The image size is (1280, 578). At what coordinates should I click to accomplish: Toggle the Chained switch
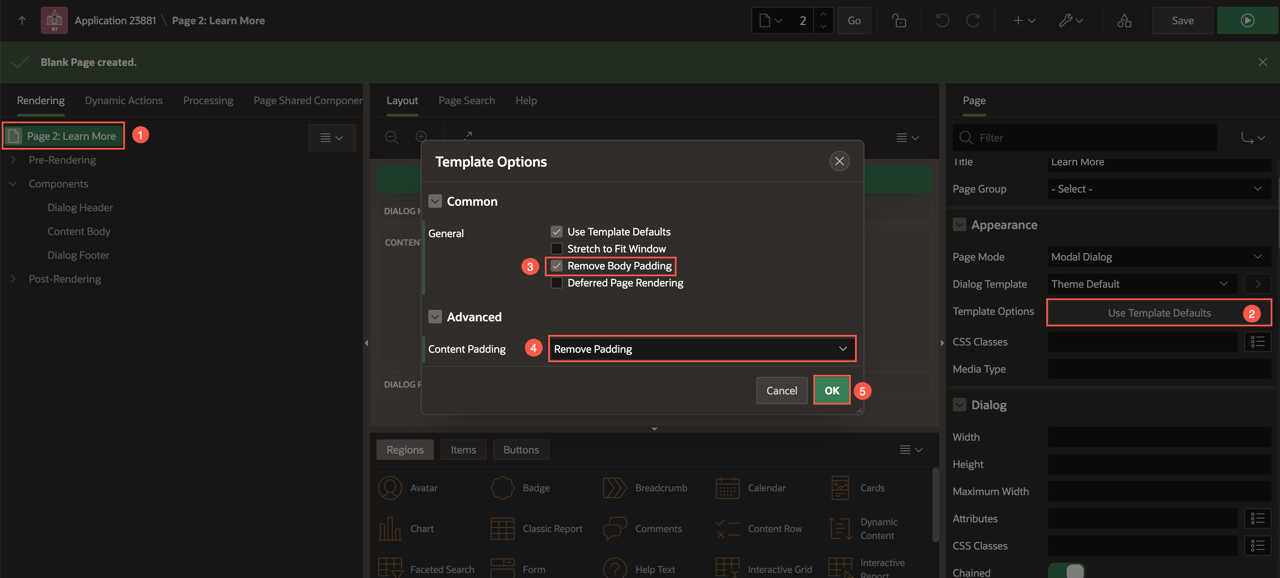[1066, 571]
